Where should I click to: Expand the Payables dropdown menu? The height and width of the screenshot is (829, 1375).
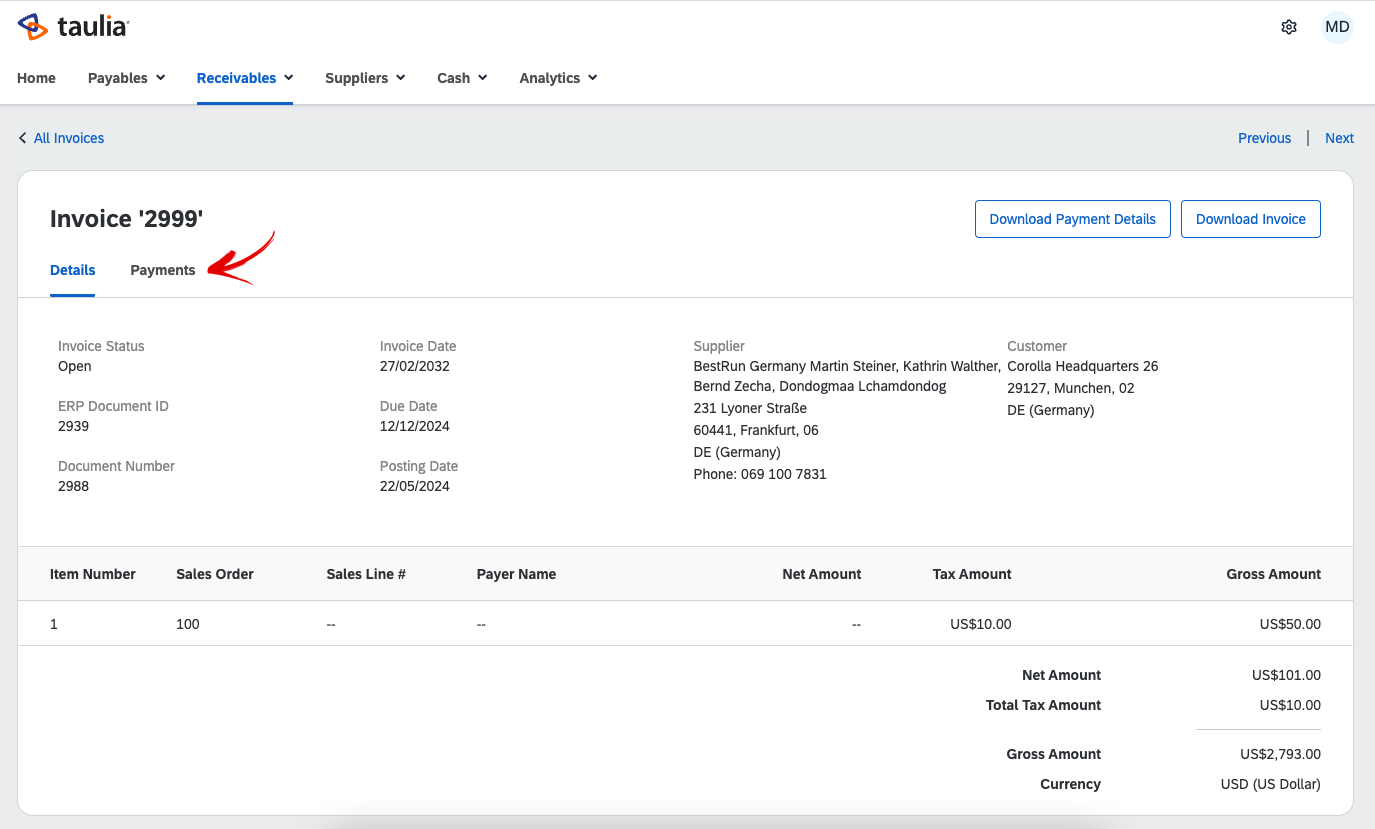pyautogui.click(x=127, y=78)
